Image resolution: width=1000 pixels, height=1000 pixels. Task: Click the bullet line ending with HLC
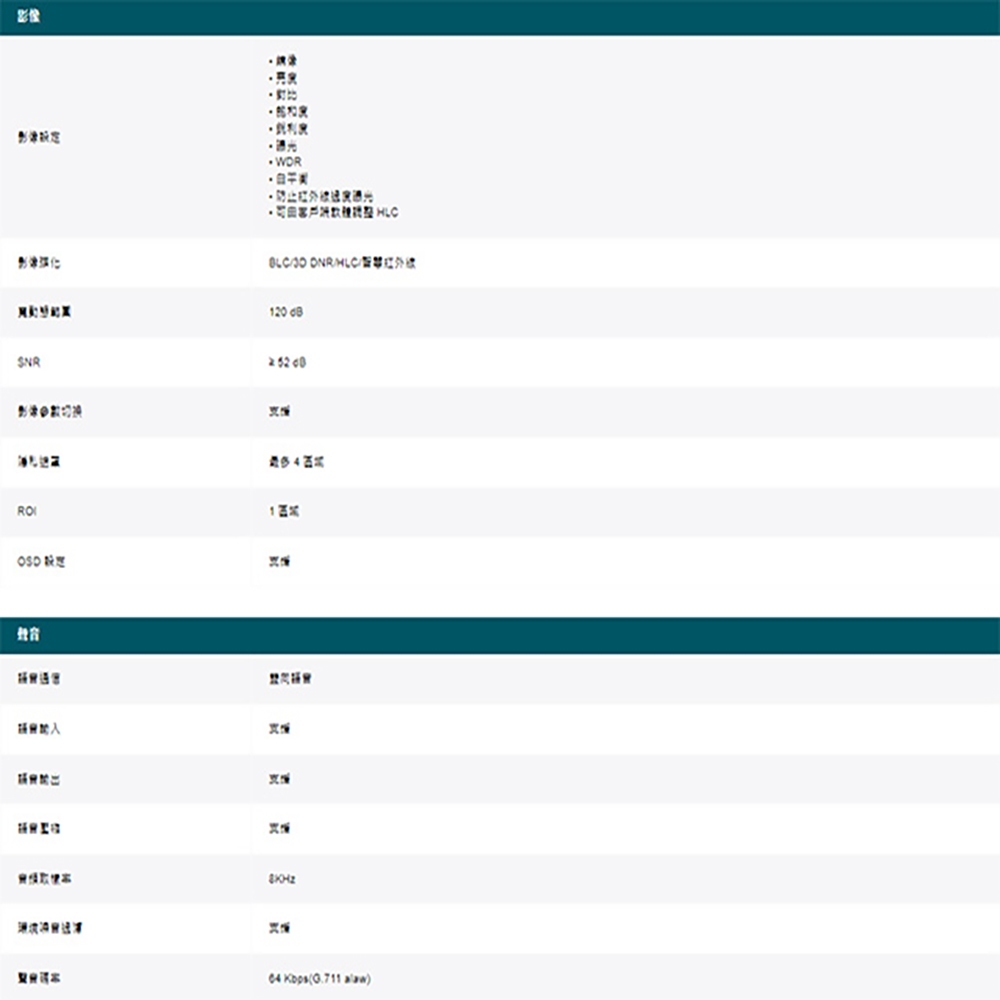pos(336,213)
